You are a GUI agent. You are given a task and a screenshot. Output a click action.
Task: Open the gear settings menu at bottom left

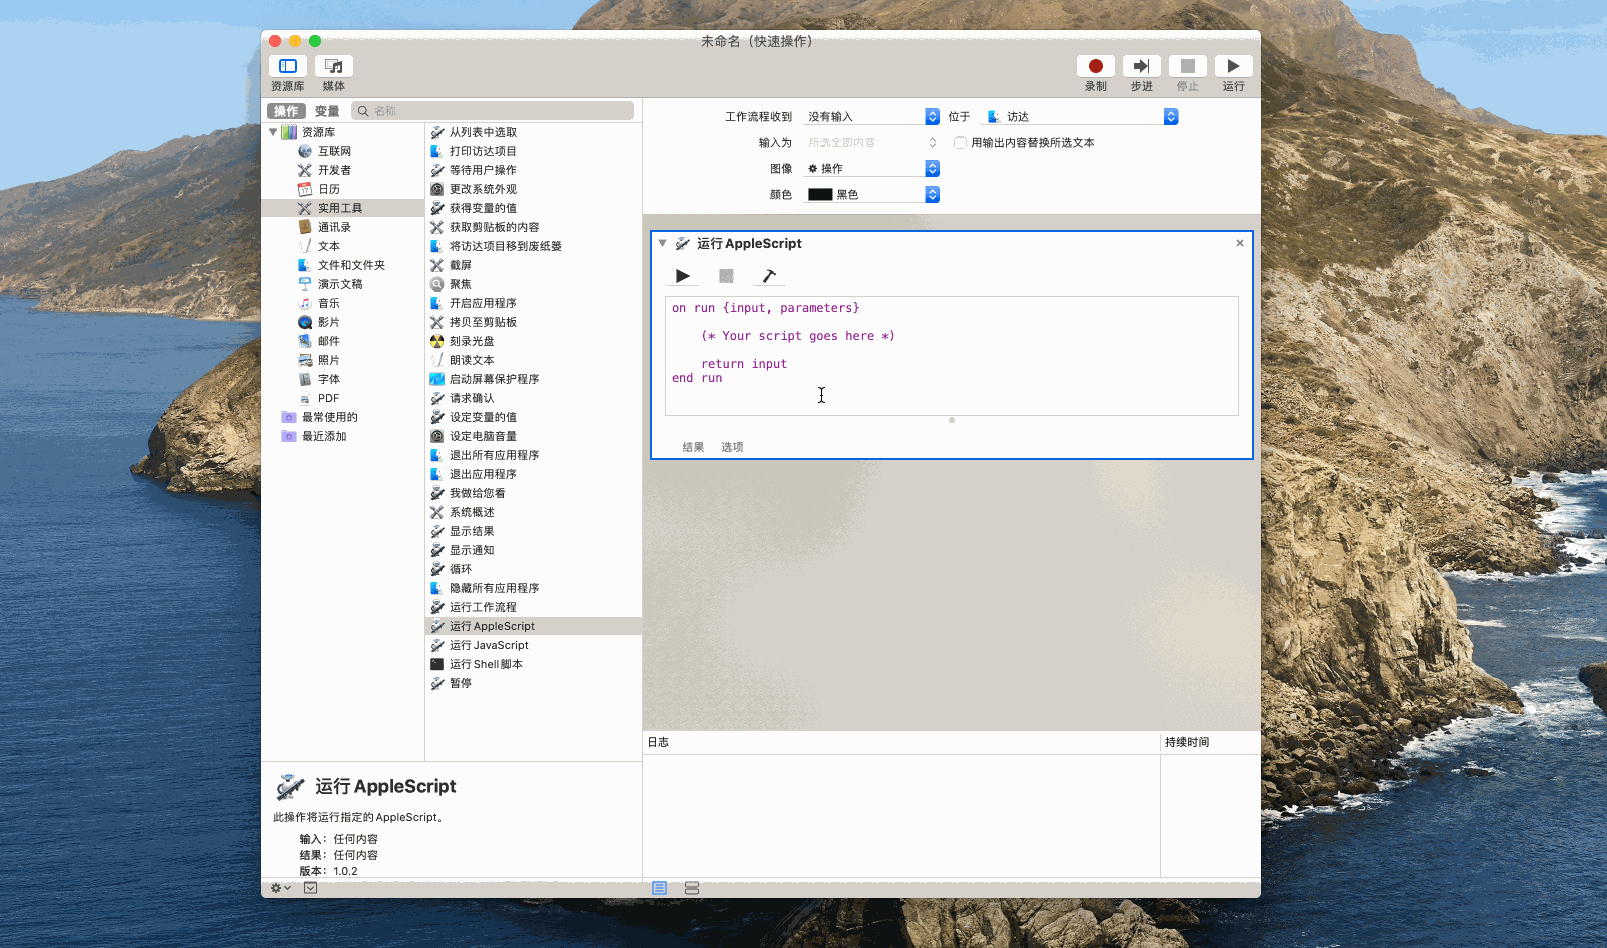280,888
